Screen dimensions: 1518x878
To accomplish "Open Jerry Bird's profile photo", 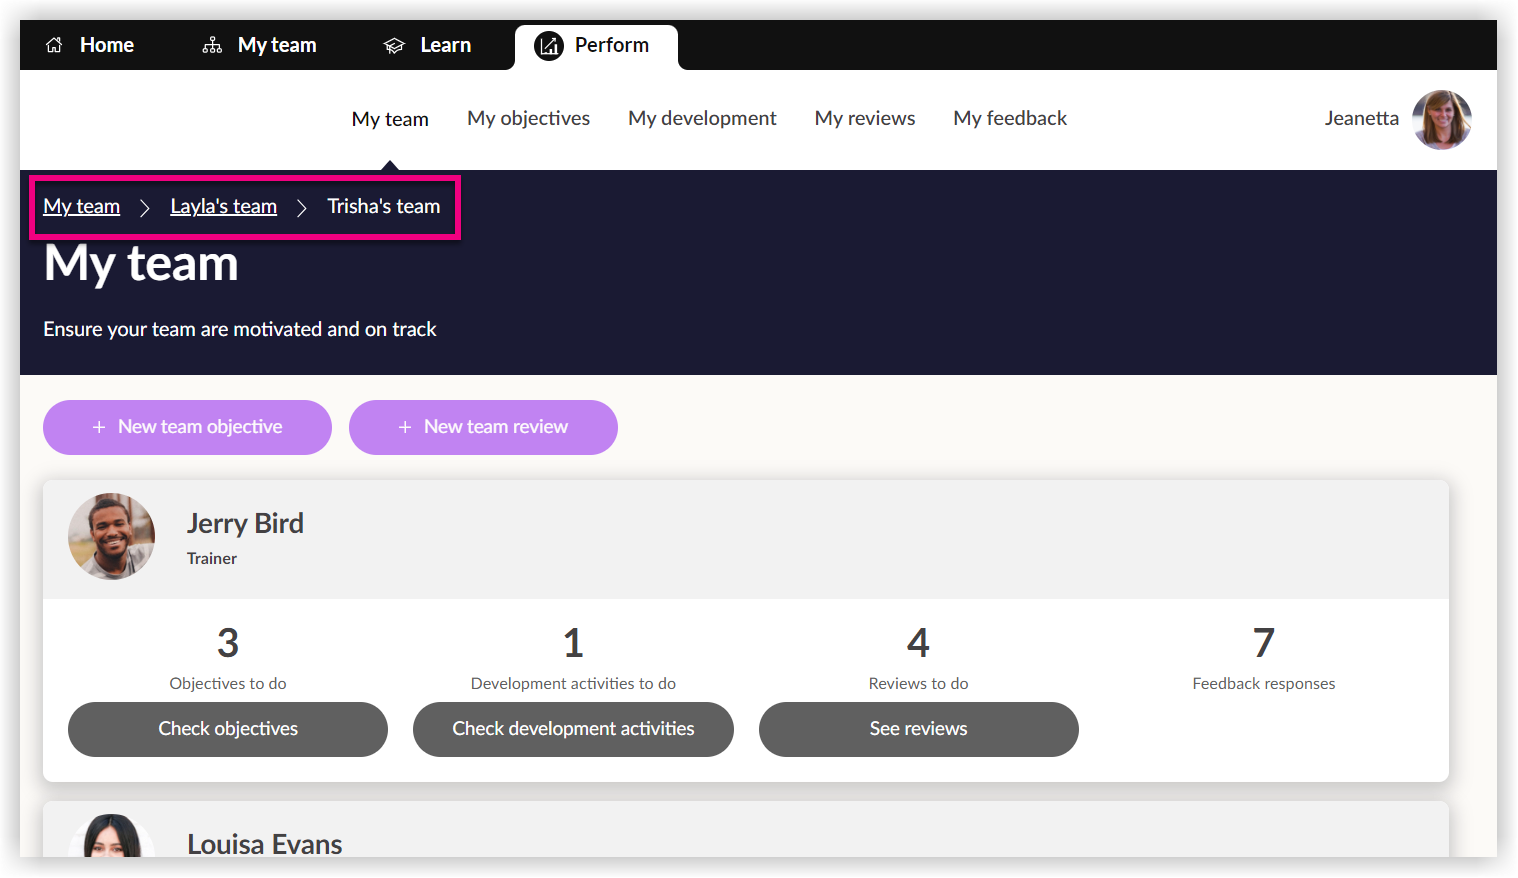I will [x=112, y=537].
